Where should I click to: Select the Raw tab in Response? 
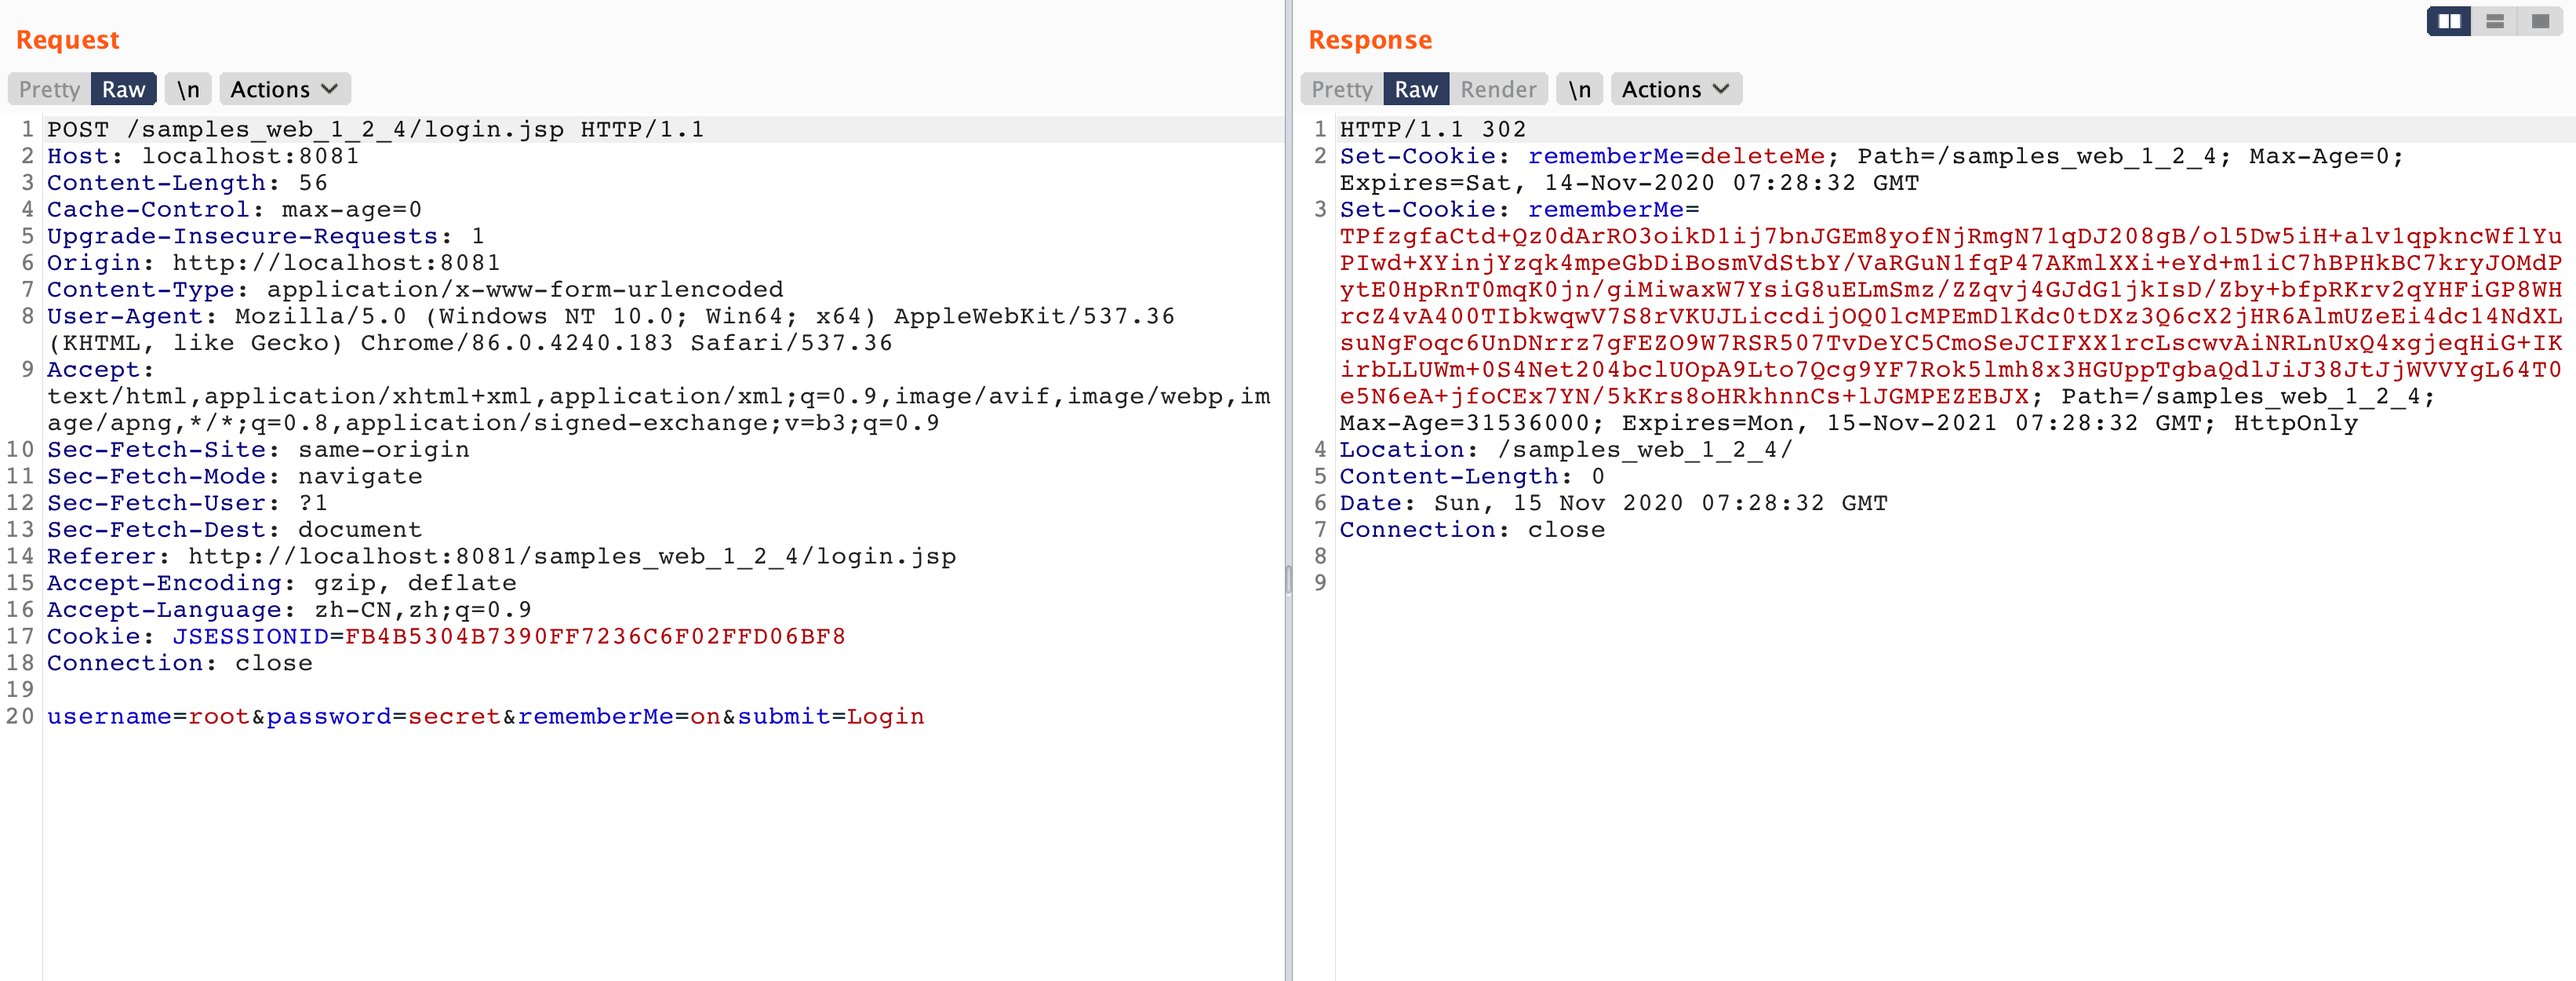1415,89
